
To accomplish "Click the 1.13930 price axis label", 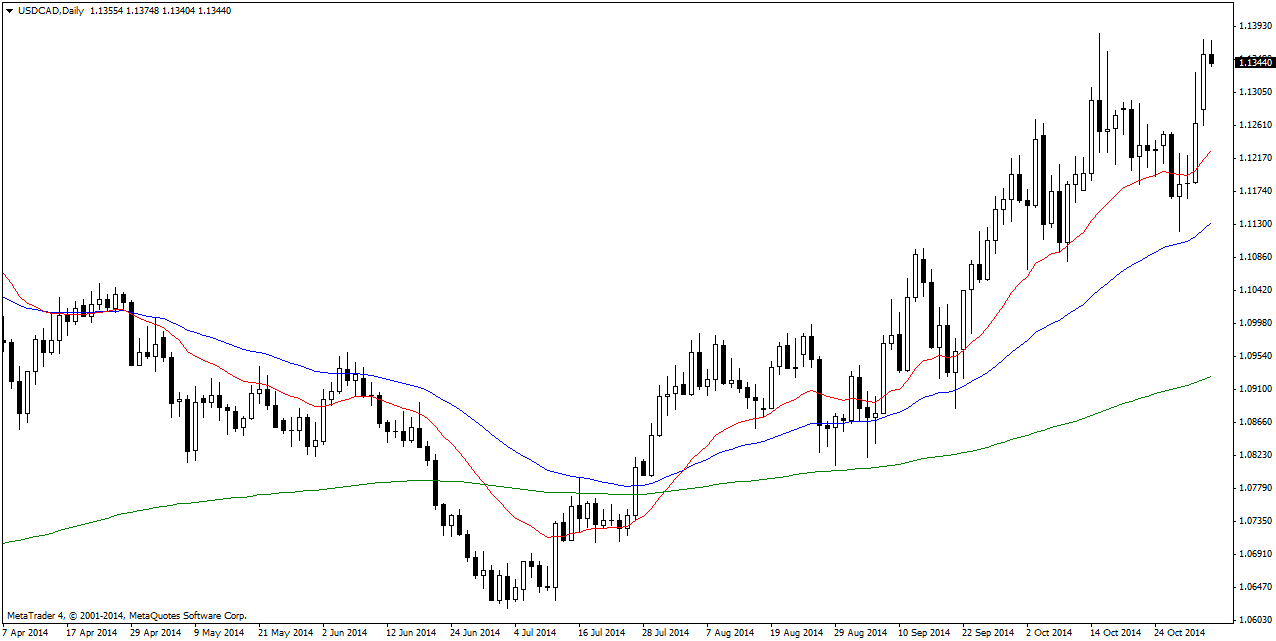I will pyautogui.click(x=1254, y=25).
